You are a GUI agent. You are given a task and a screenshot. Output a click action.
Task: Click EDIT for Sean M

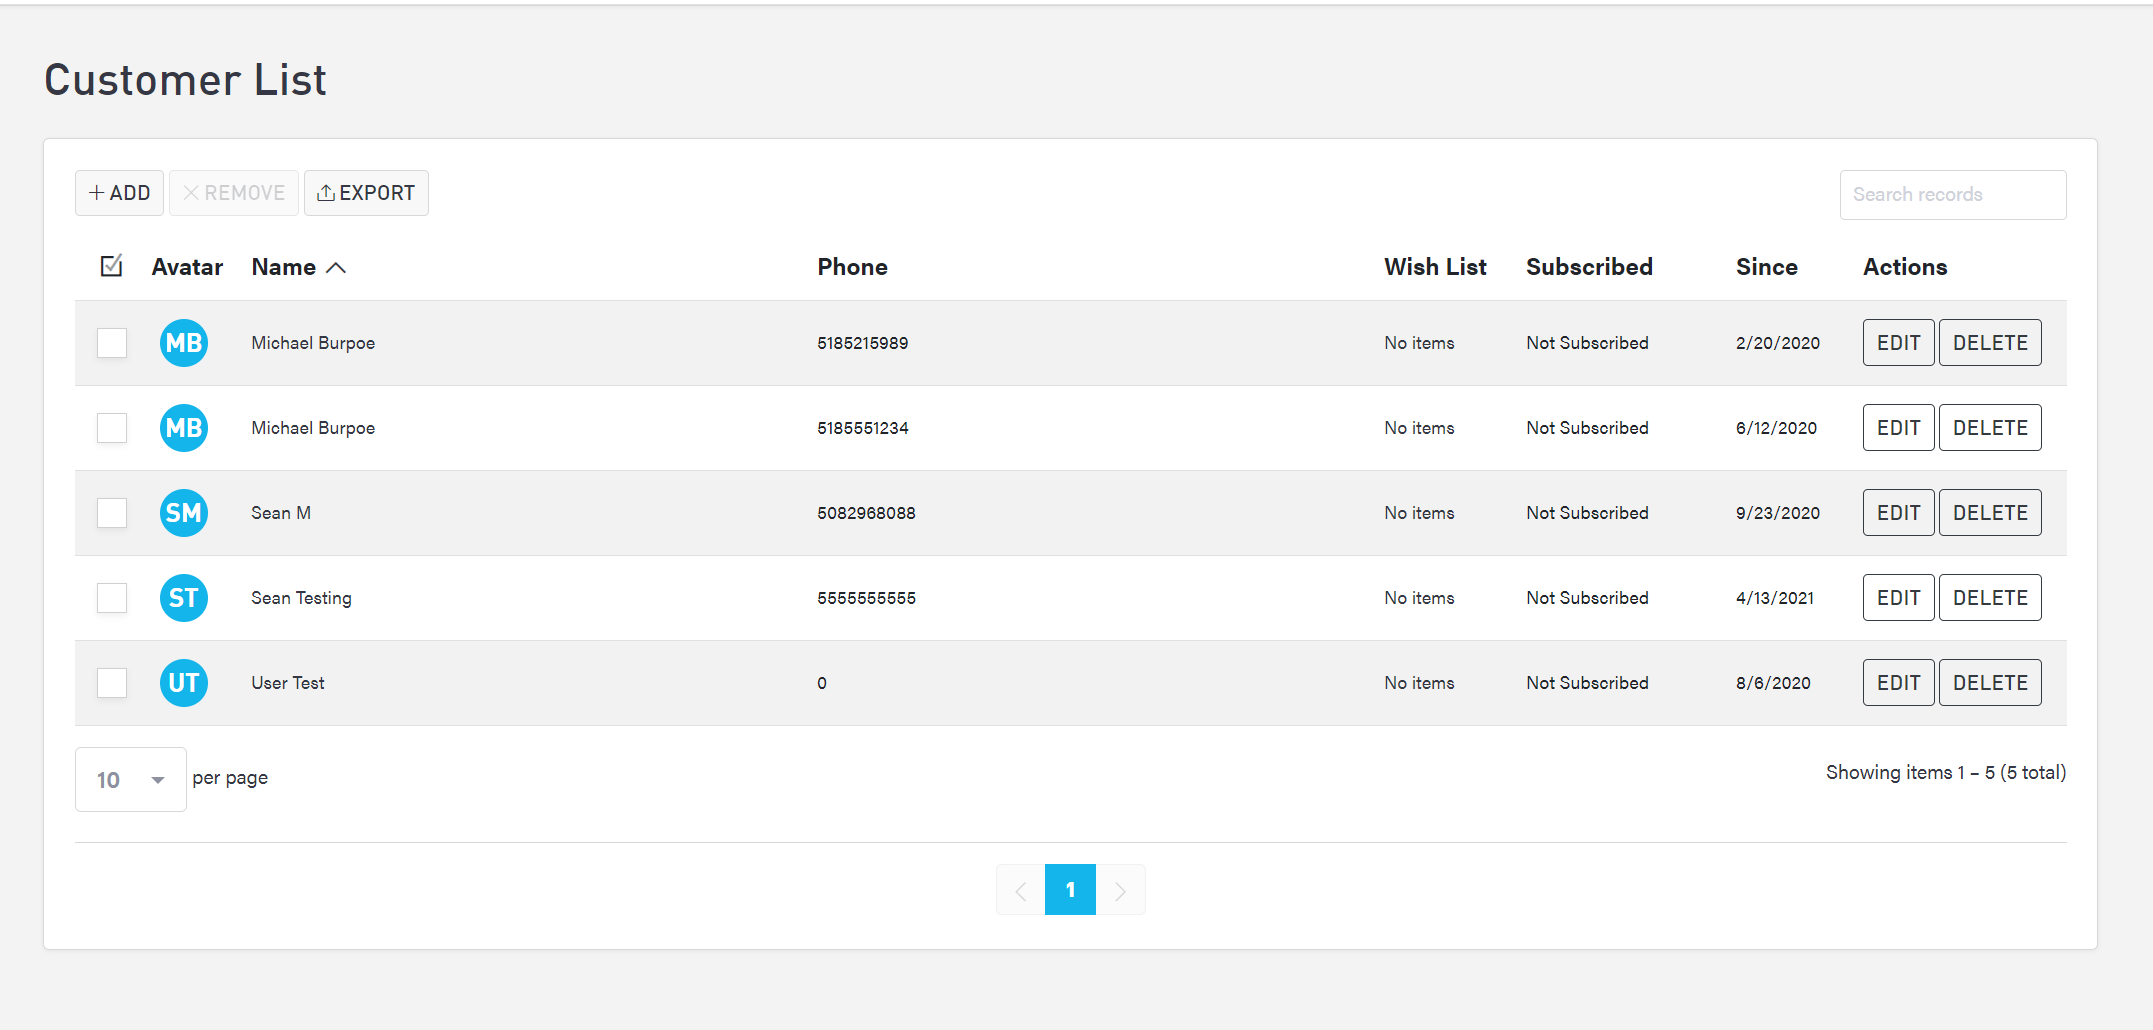coord(1897,512)
